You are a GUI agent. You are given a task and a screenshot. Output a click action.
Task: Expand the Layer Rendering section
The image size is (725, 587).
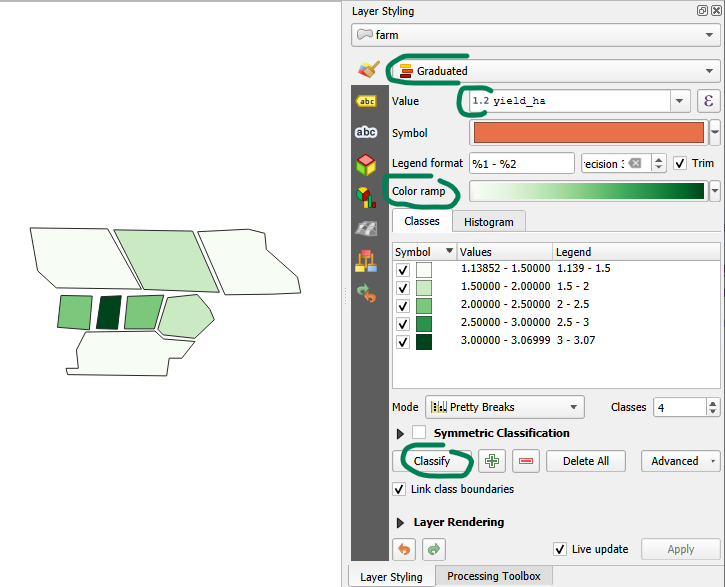pyautogui.click(x=400, y=523)
